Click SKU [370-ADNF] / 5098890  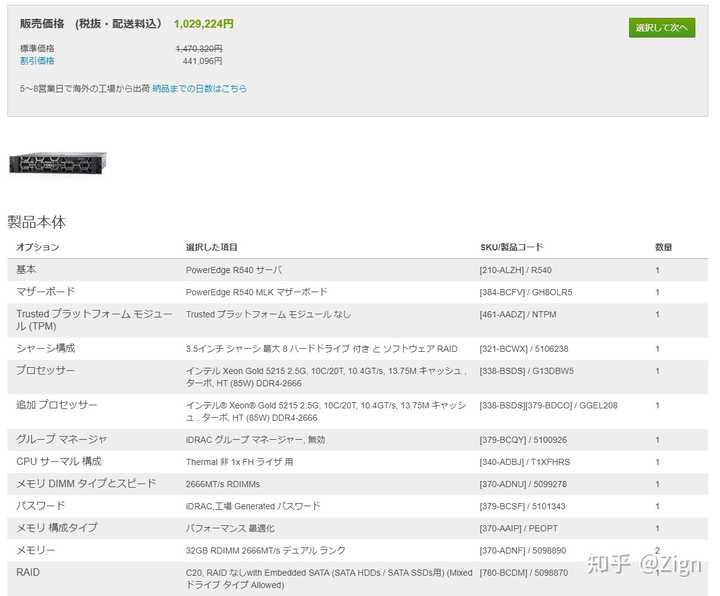523,551
